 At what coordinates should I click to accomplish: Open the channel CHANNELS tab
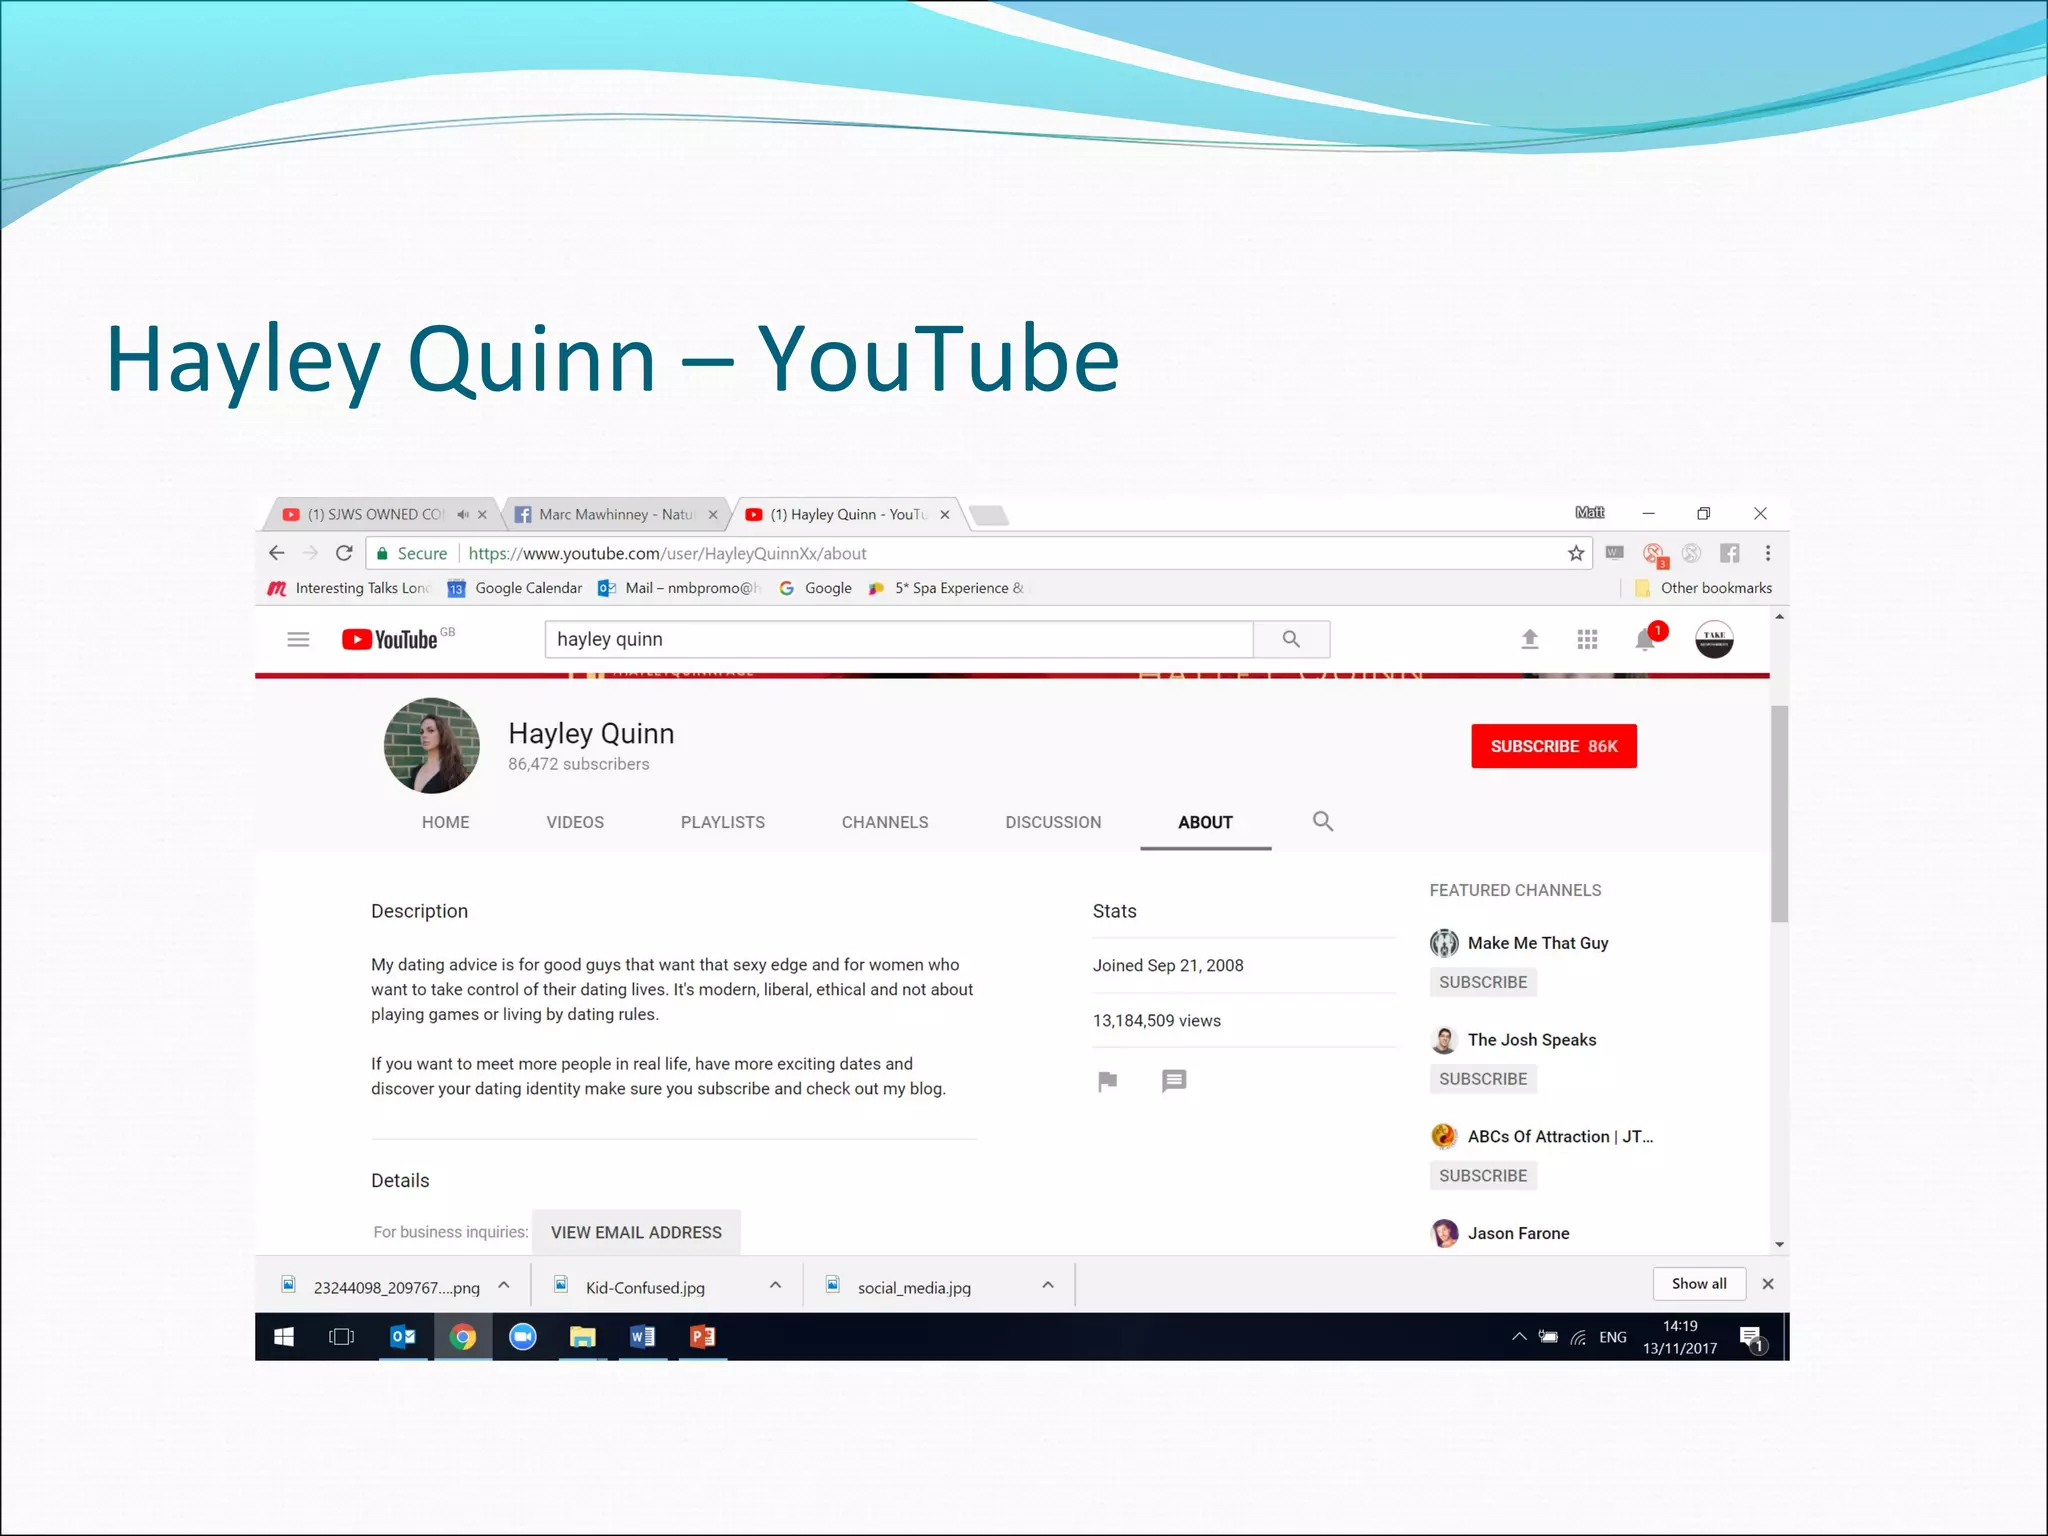tap(885, 822)
